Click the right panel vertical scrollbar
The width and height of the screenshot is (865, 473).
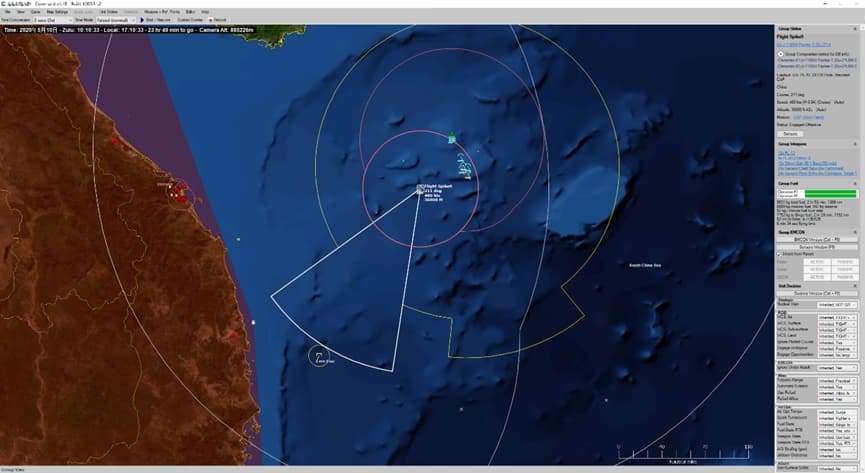(862, 246)
